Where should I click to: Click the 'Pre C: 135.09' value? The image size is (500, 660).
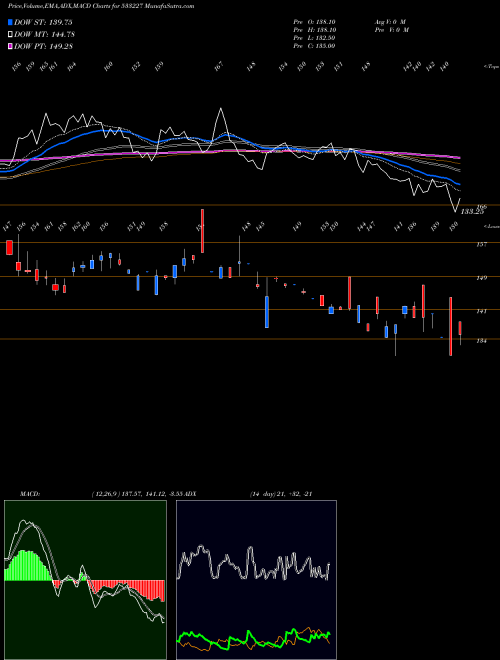(x=314, y=45)
